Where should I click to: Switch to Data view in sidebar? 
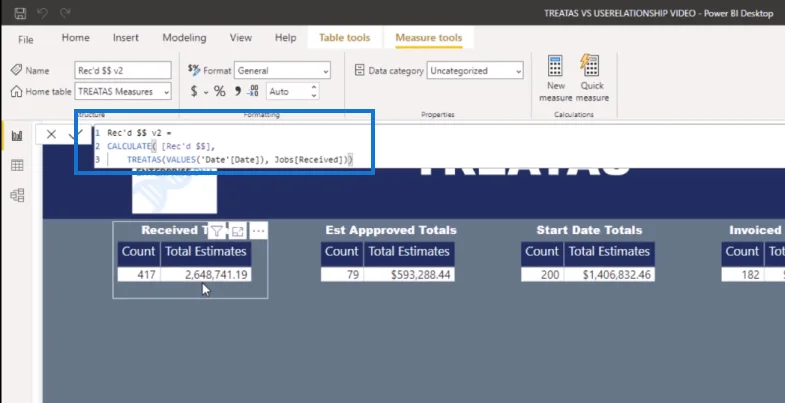(x=17, y=165)
